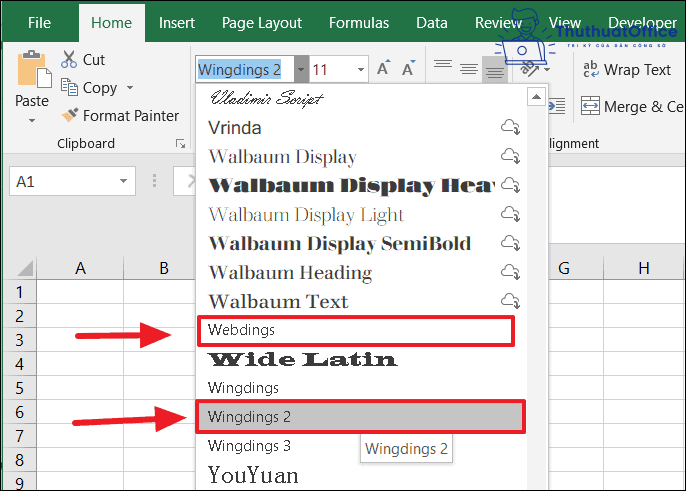Image resolution: width=686 pixels, height=491 pixels.
Task: Select the Vrinda font
Action: [x=361, y=127]
